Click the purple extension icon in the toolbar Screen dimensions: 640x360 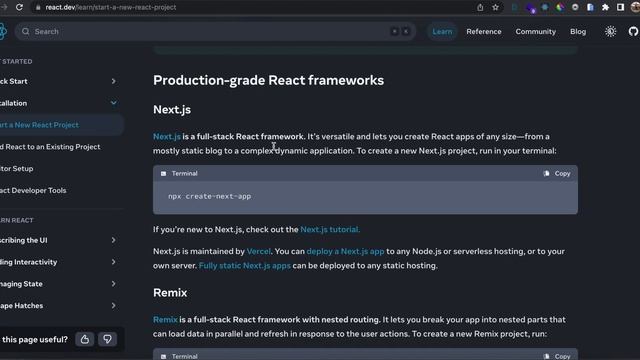point(530,8)
